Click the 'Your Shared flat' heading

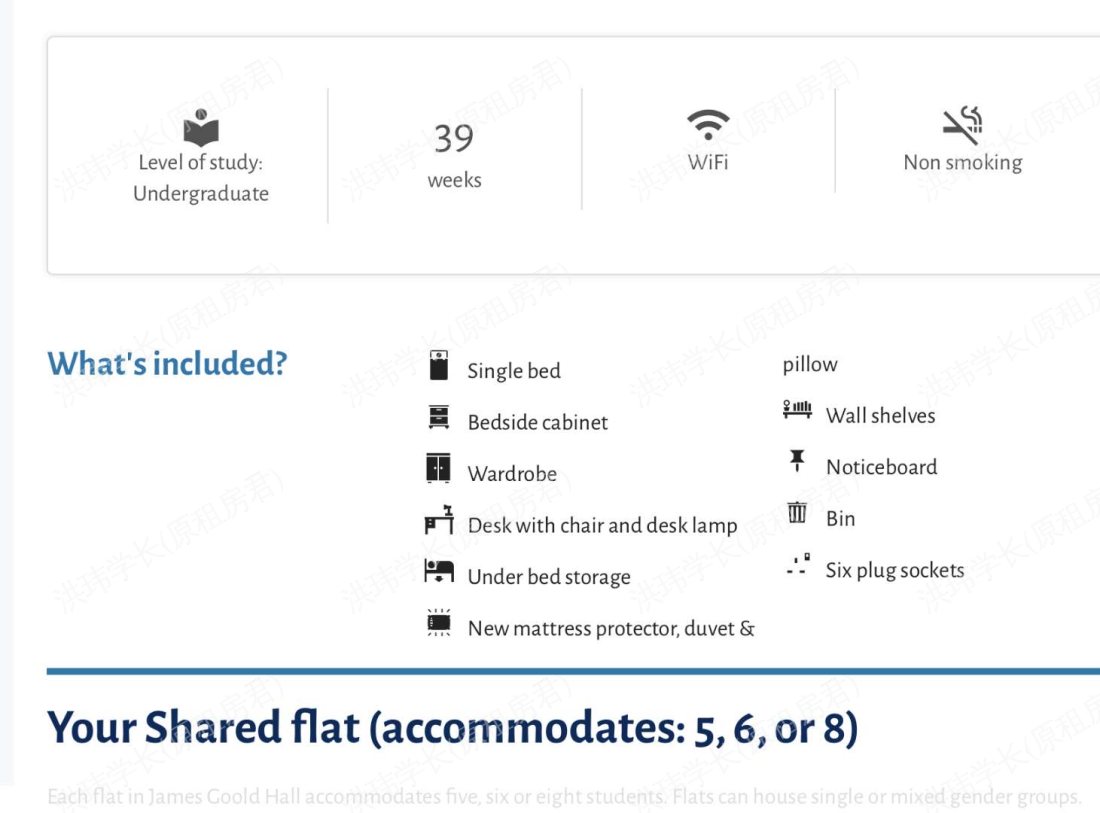pos(452,727)
